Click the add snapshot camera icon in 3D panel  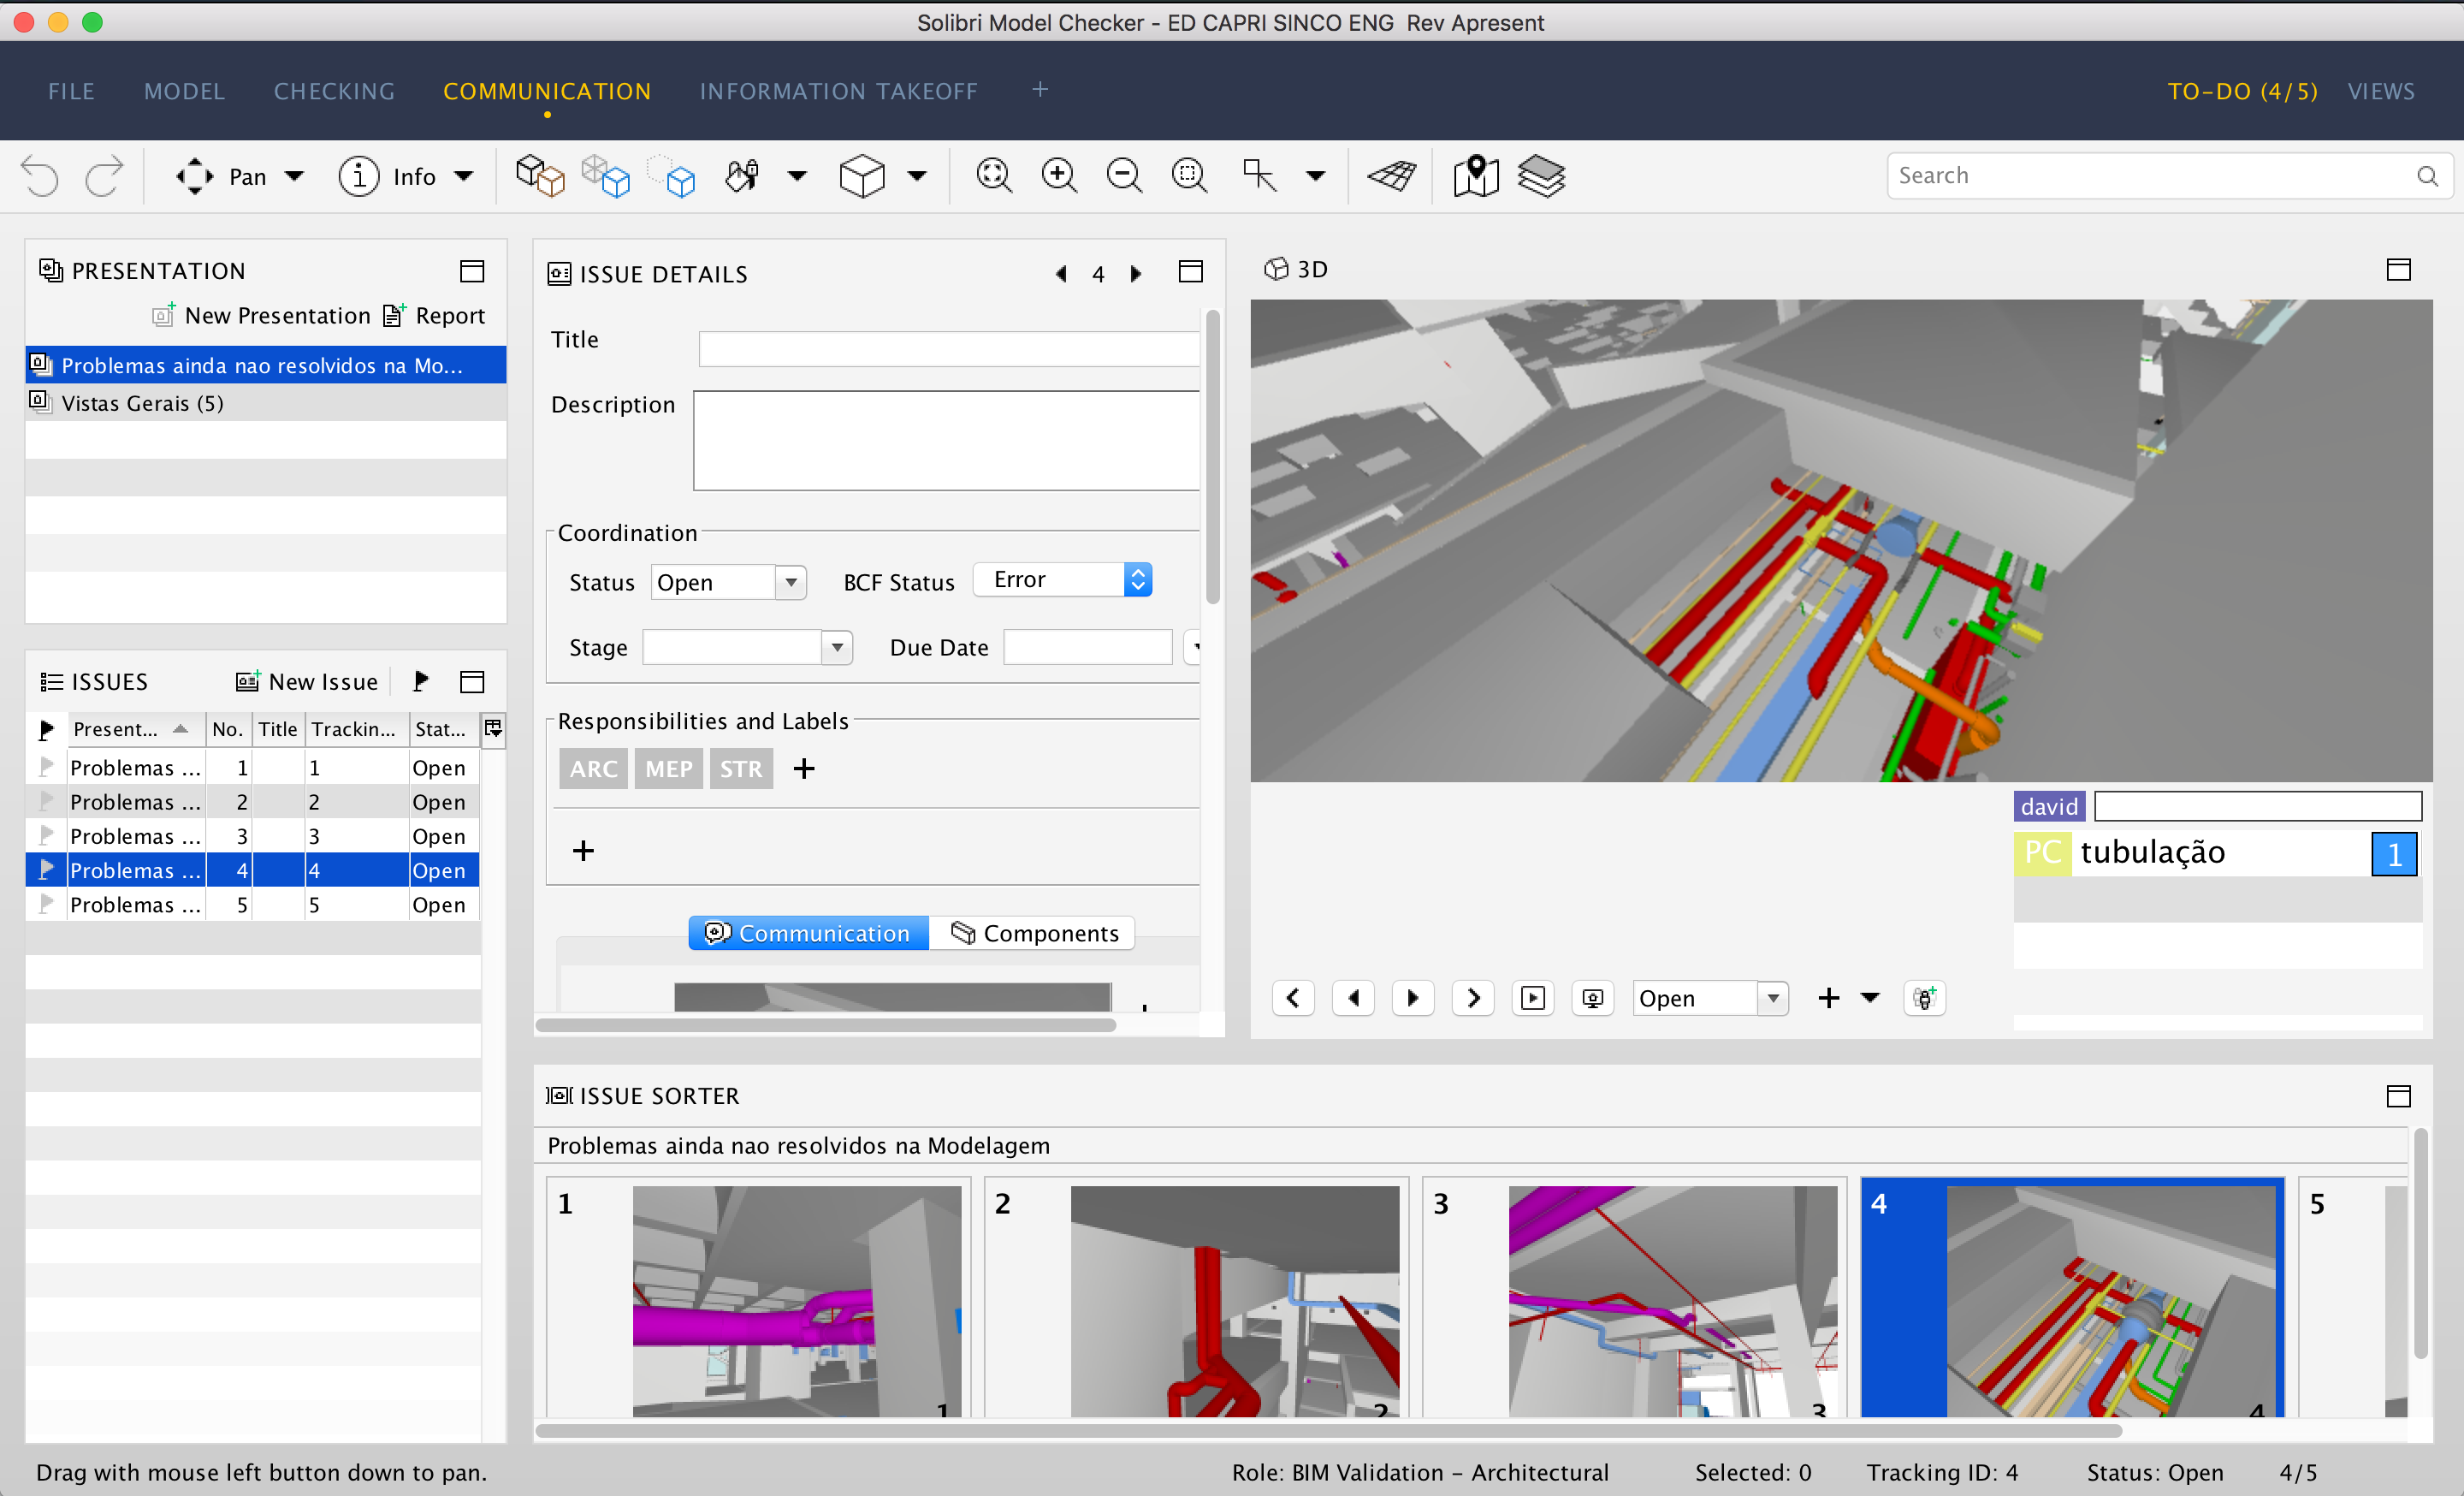(x=1925, y=998)
